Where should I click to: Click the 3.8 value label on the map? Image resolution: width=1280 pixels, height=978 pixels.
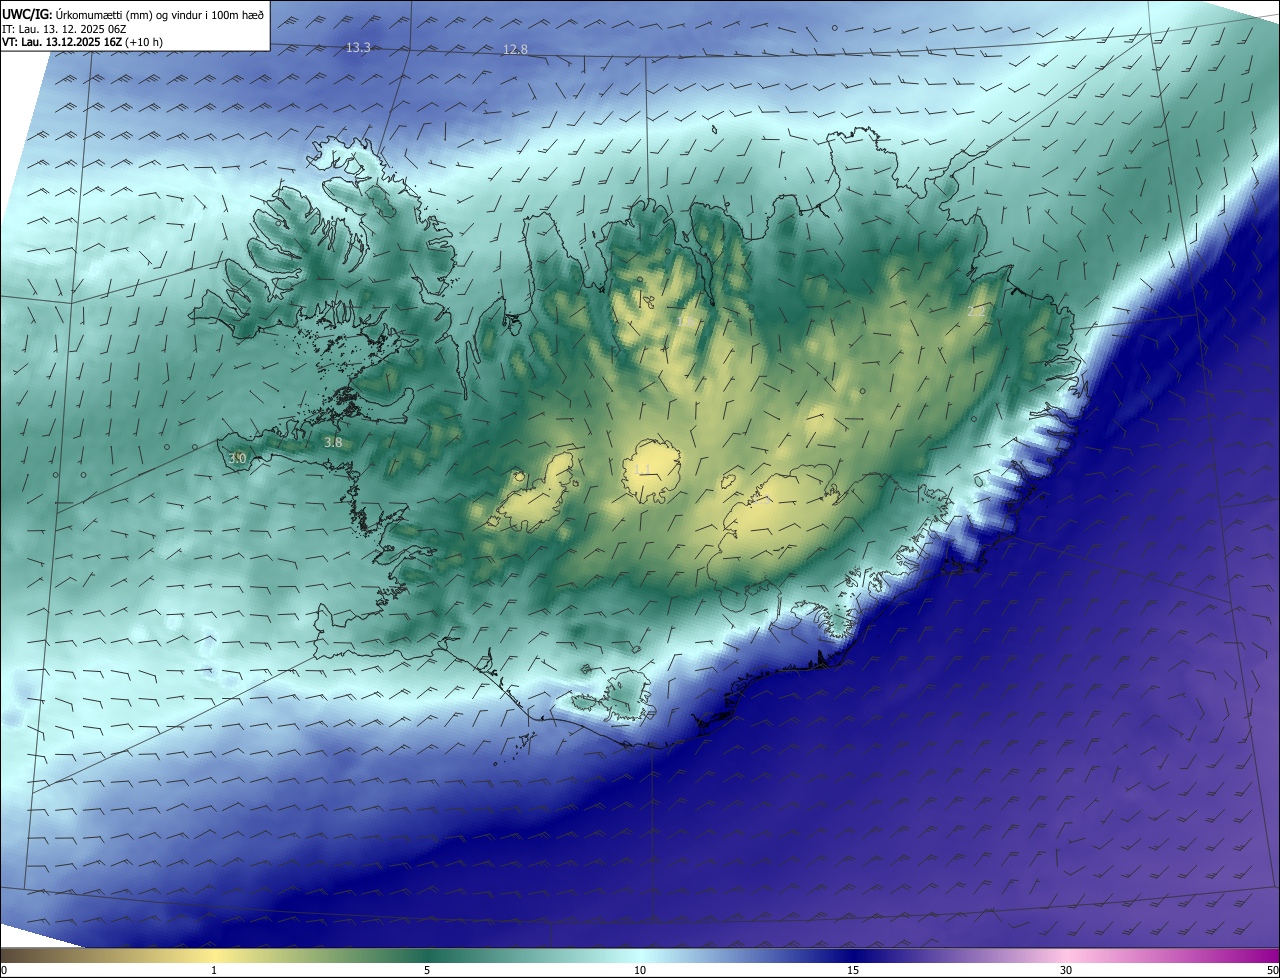point(334,442)
